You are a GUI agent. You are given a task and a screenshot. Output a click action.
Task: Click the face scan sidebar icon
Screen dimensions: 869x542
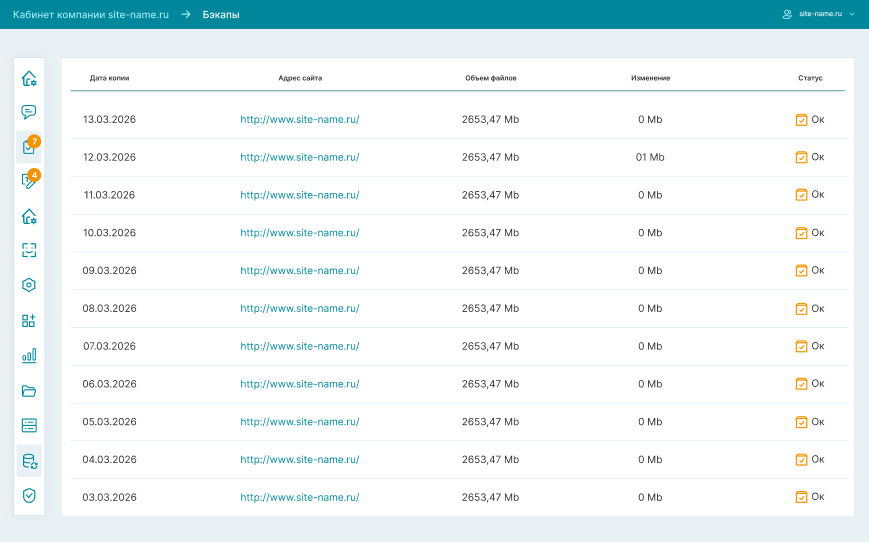(x=29, y=250)
